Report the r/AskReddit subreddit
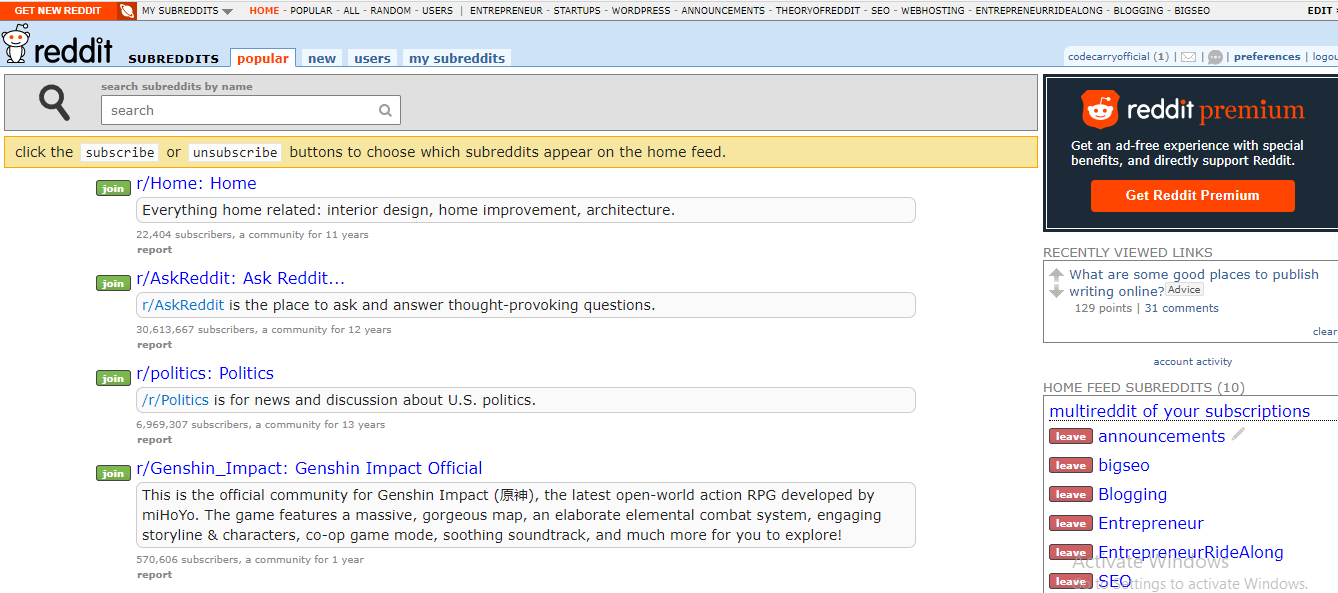This screenshot has height=593, width=1338. 155,345
